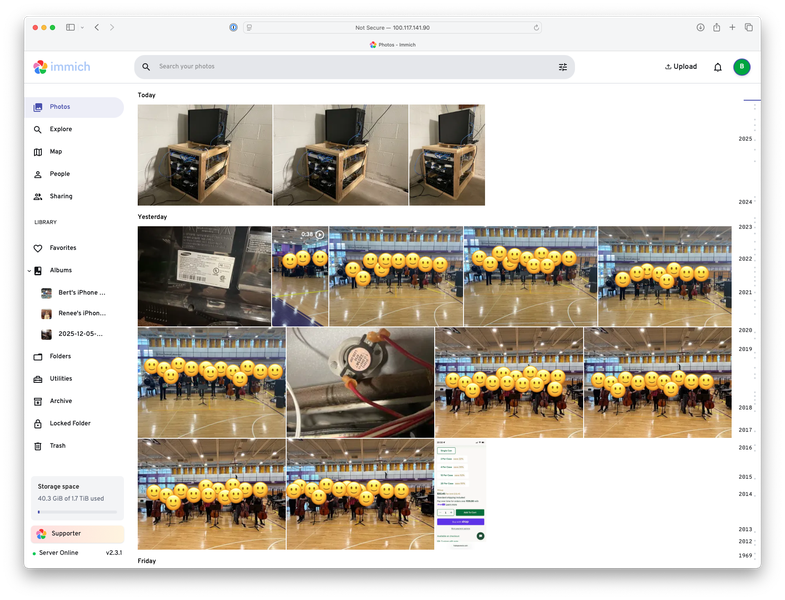
Task: Play the 0:38 video thumbnail
Action: 300,276
